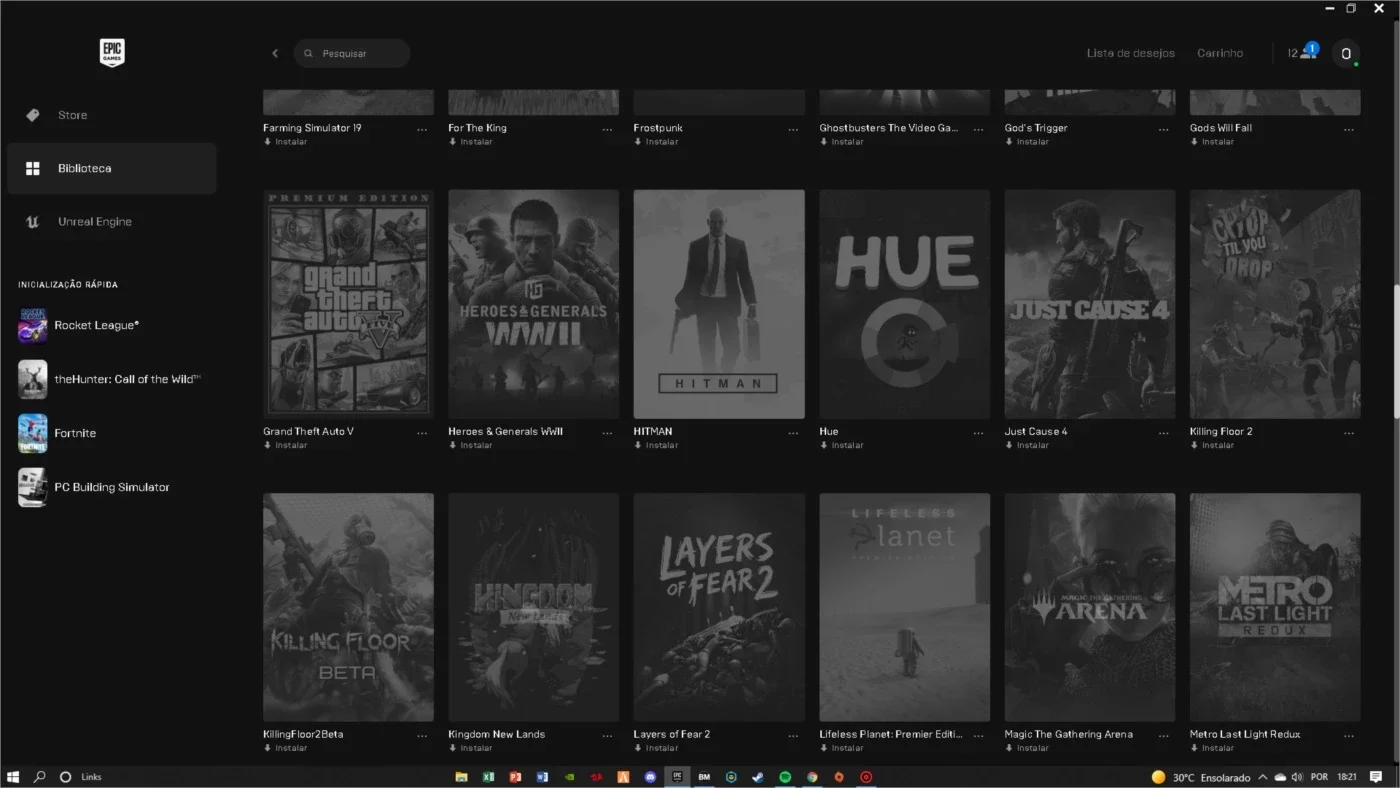This screenshot has width=1400, height=788.
Task: Select the Grand Theft Auto V cover
Action: [348, 304]
